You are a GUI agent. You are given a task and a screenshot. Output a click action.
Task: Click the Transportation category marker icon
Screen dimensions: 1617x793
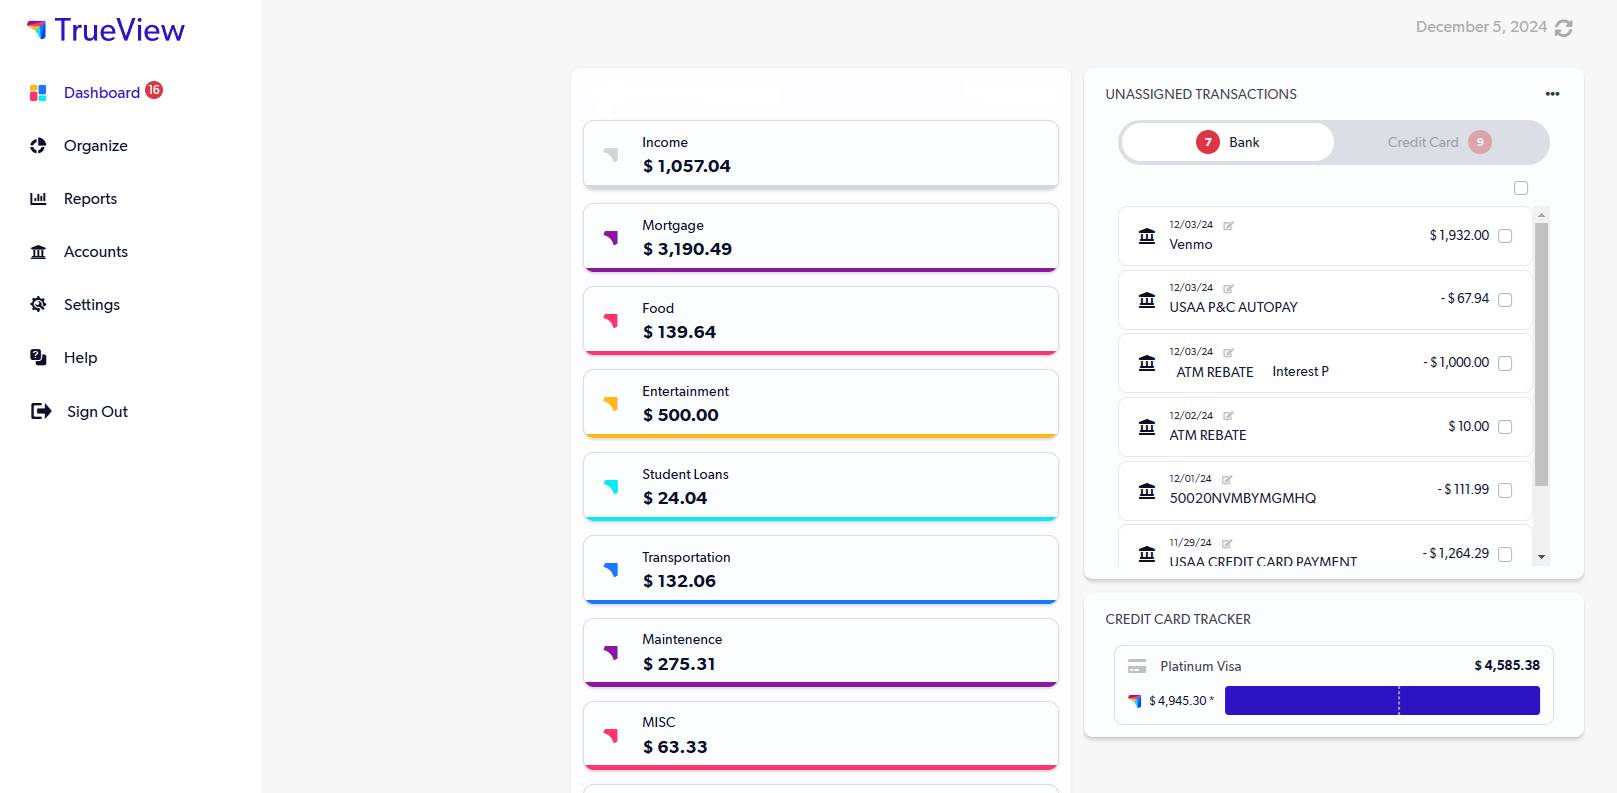(611, 570)
